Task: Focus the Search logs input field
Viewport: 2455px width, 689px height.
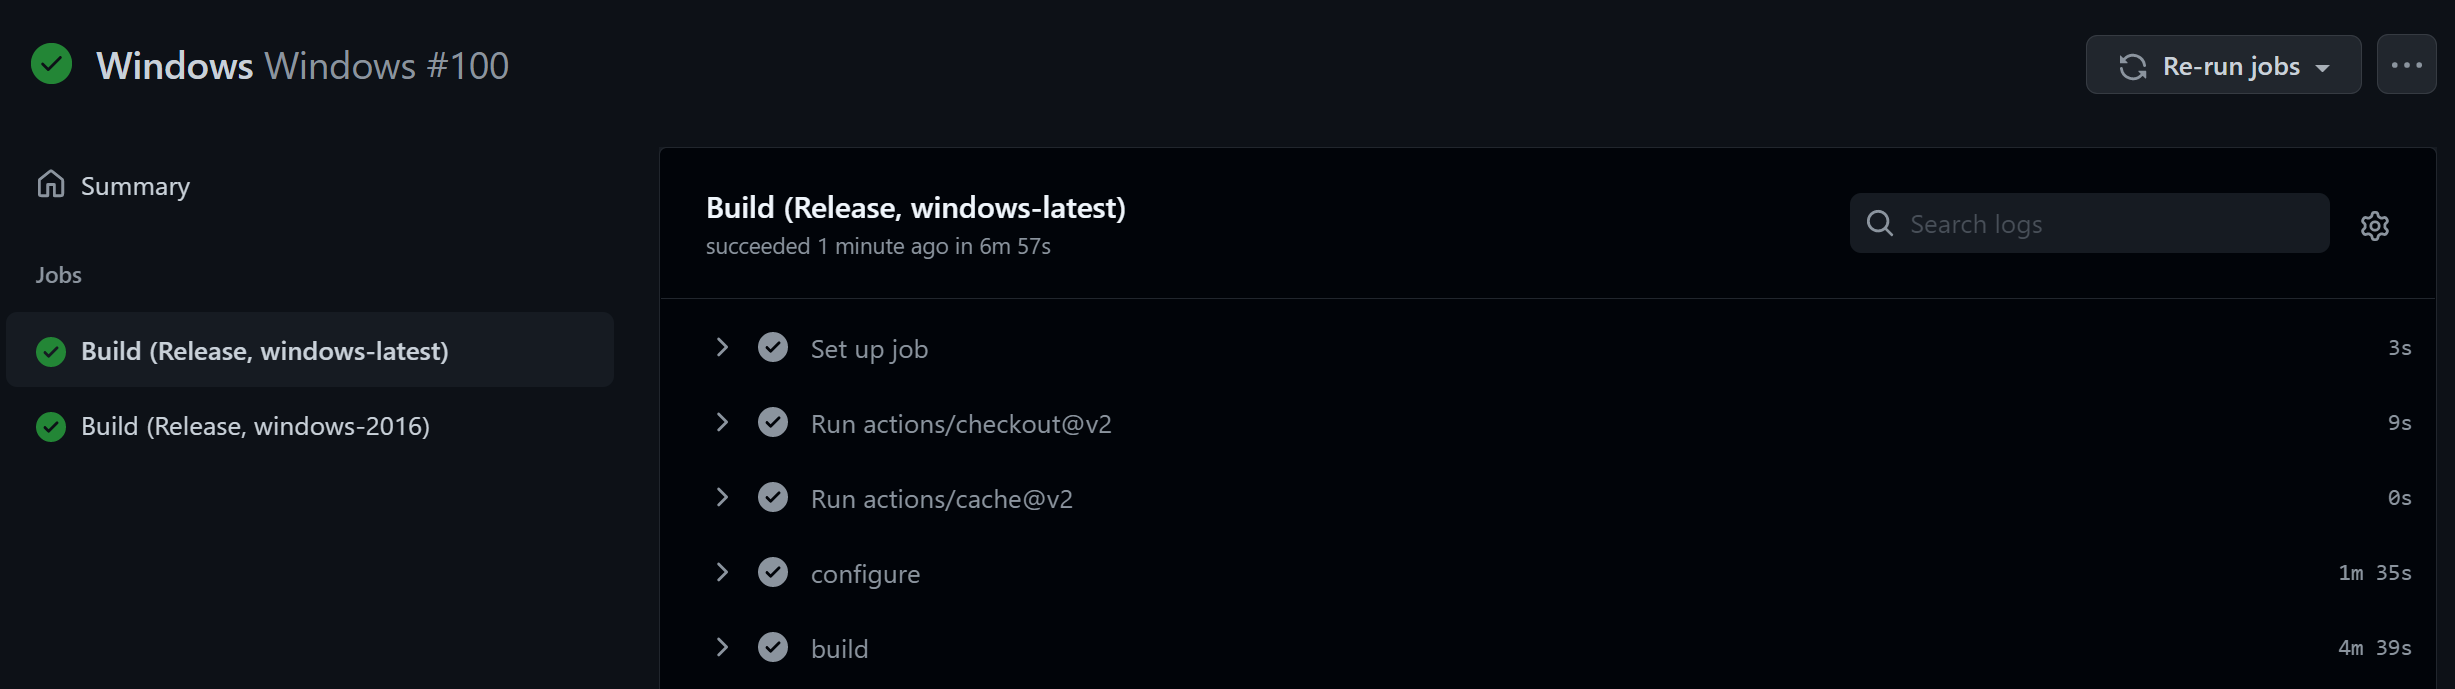Action: pyautogui.click(x=2110, y=224)
